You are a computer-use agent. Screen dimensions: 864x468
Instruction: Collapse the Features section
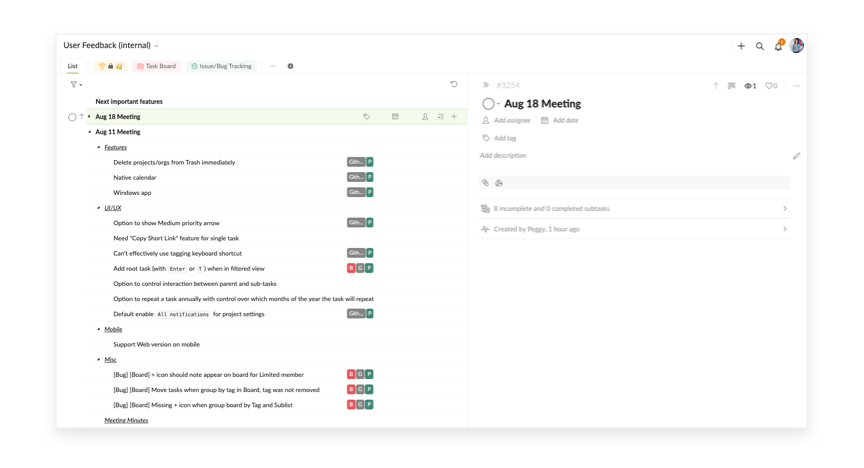coord(99,147)
